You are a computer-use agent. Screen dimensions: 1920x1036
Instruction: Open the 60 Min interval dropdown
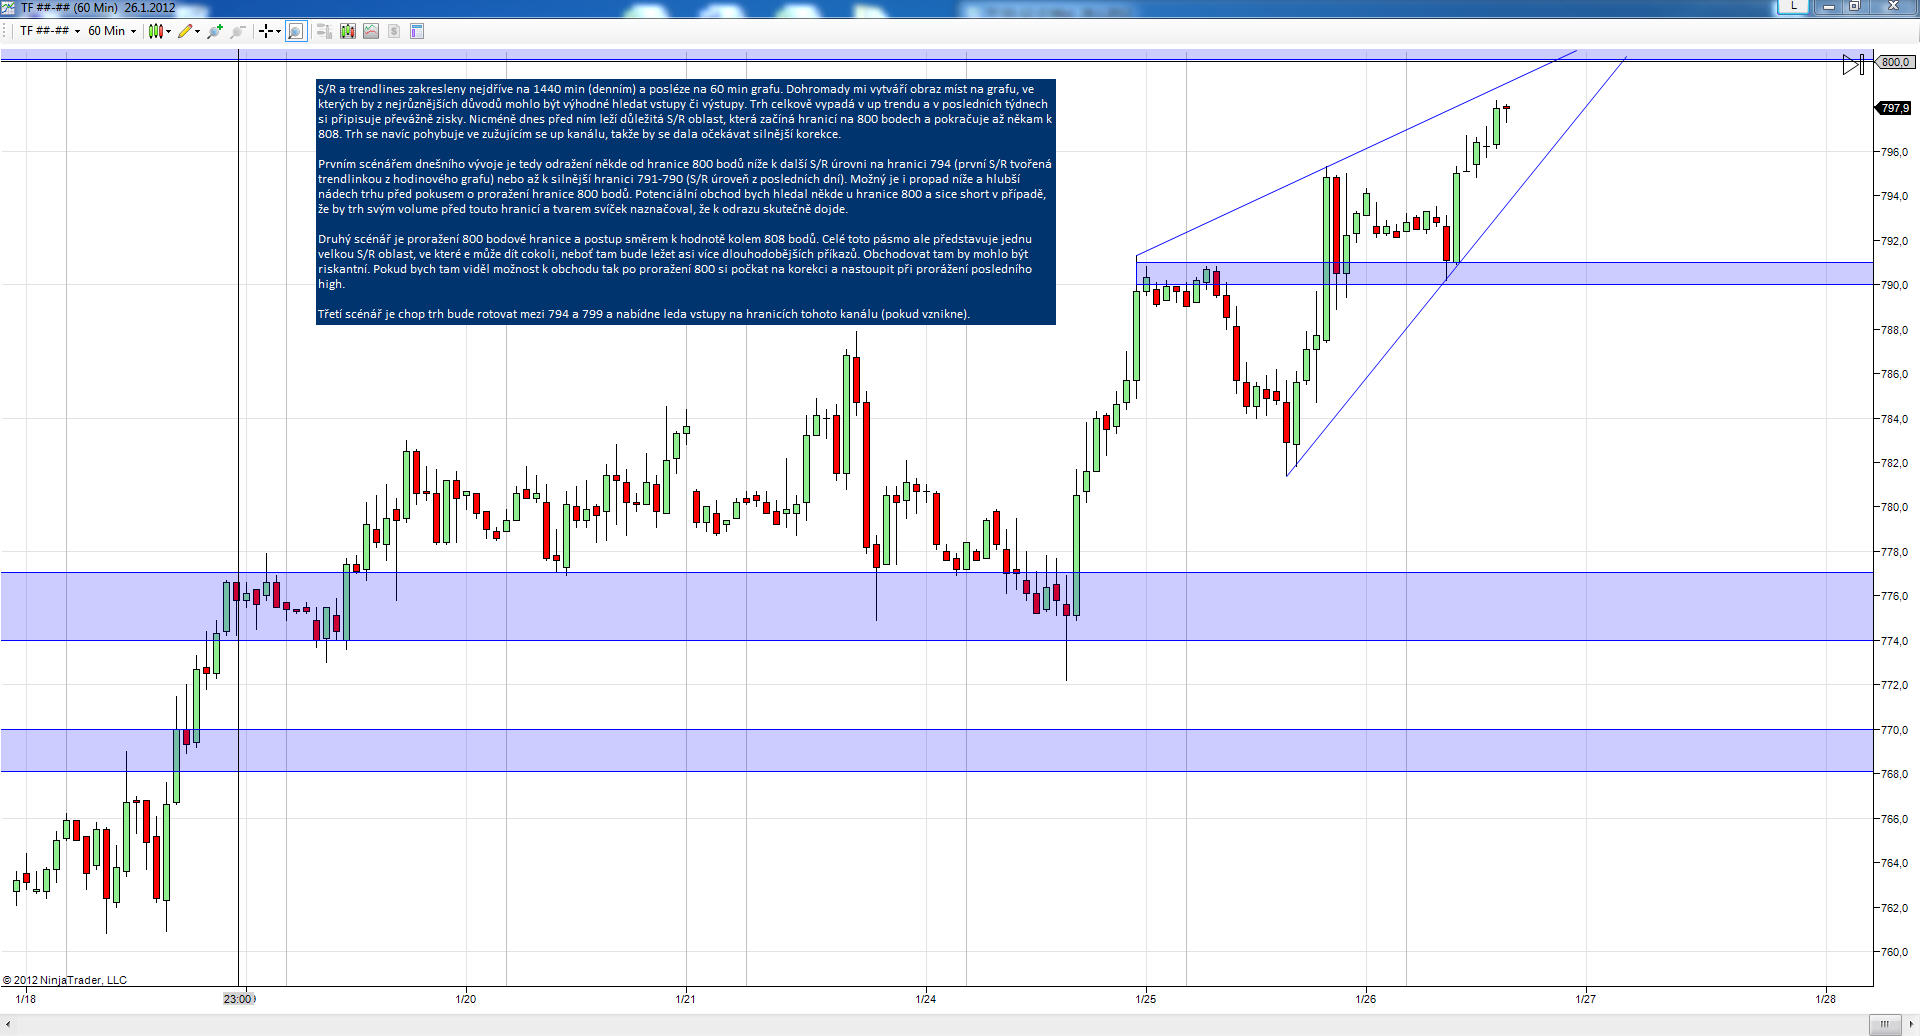pos(112,31)
